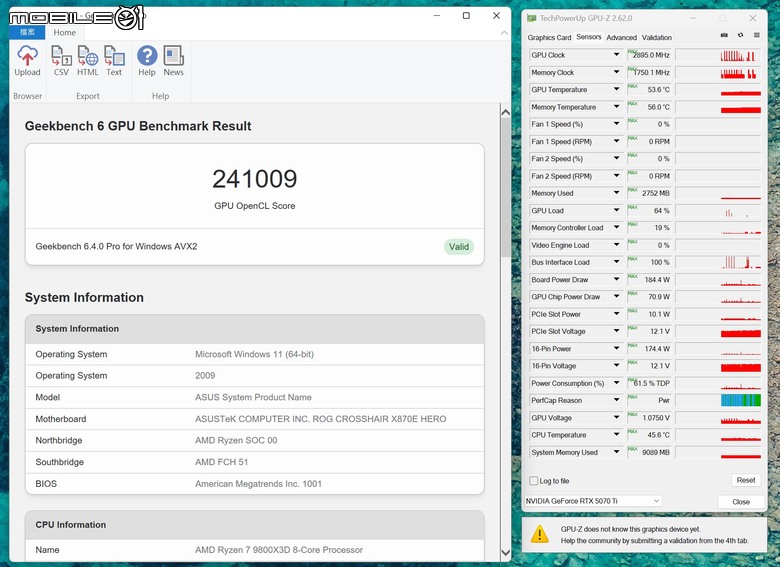The image size is (780, 567).
Task: Open System Memory Used sensor dropdown
Action: (x=616, y=452)
